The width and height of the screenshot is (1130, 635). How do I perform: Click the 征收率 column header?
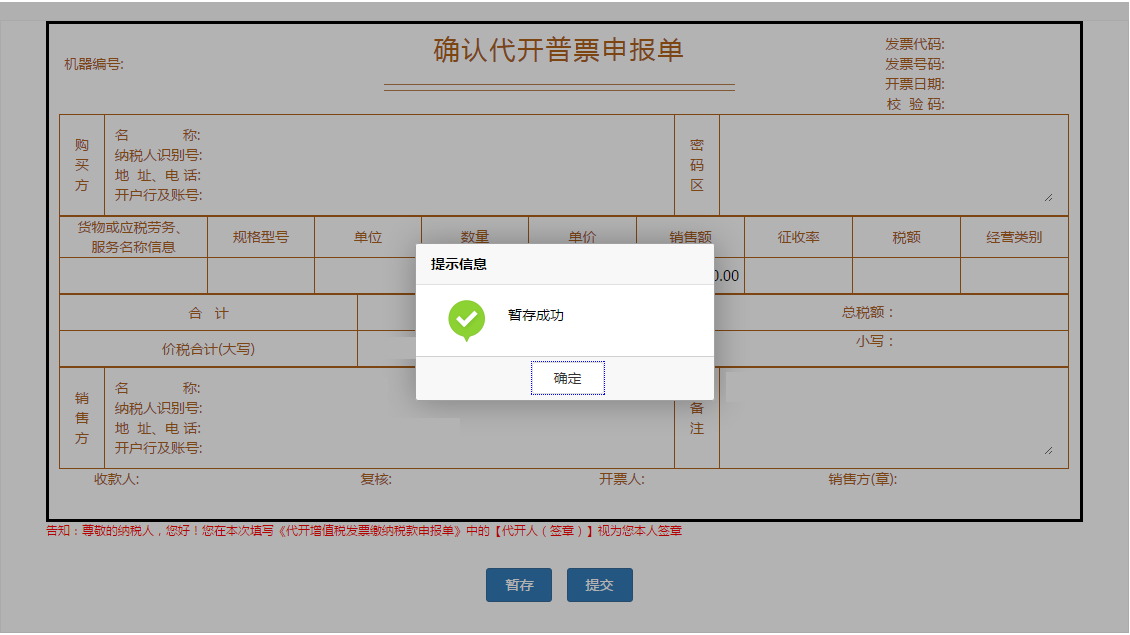coord(798,237)
